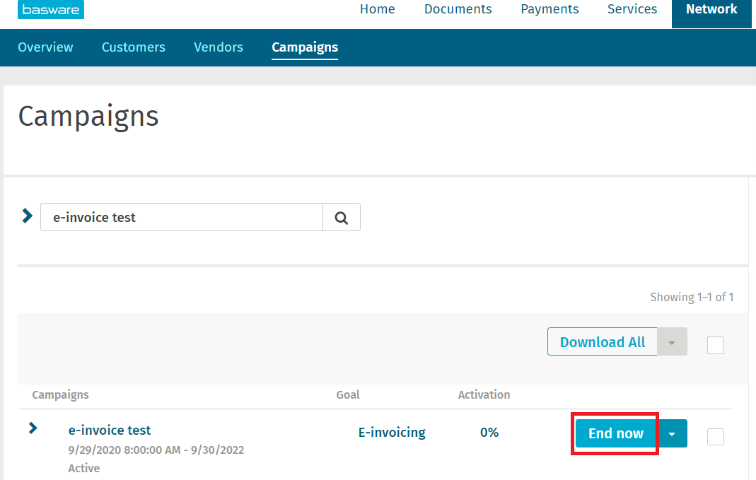Expand the search filter chevron
This screenshot has width=756, height=480.
[x=27, y=216]
